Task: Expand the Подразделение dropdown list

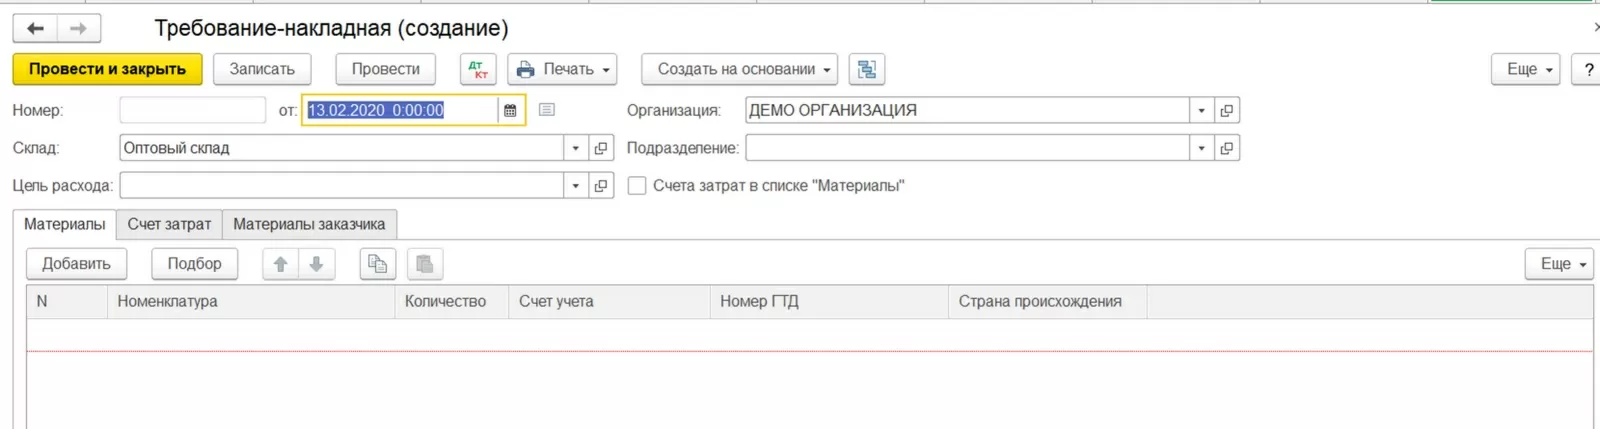Action: 1202,148
